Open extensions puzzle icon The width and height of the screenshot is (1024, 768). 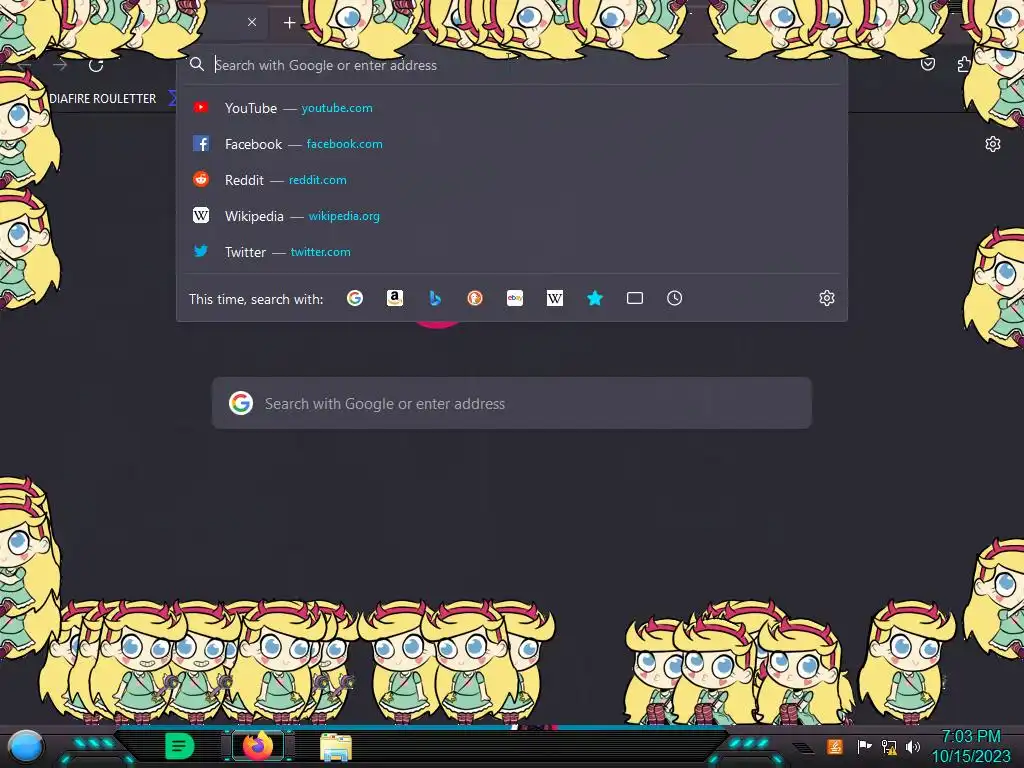(x=964, y=64)
